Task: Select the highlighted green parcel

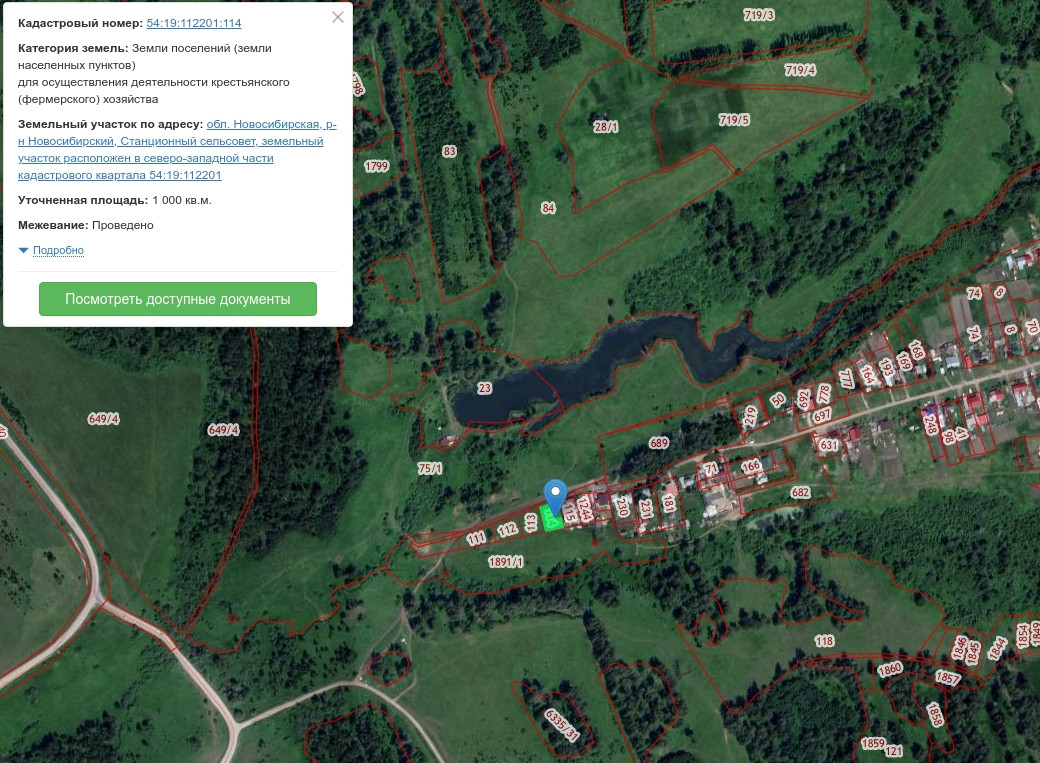Action: [x=551, y=519]
